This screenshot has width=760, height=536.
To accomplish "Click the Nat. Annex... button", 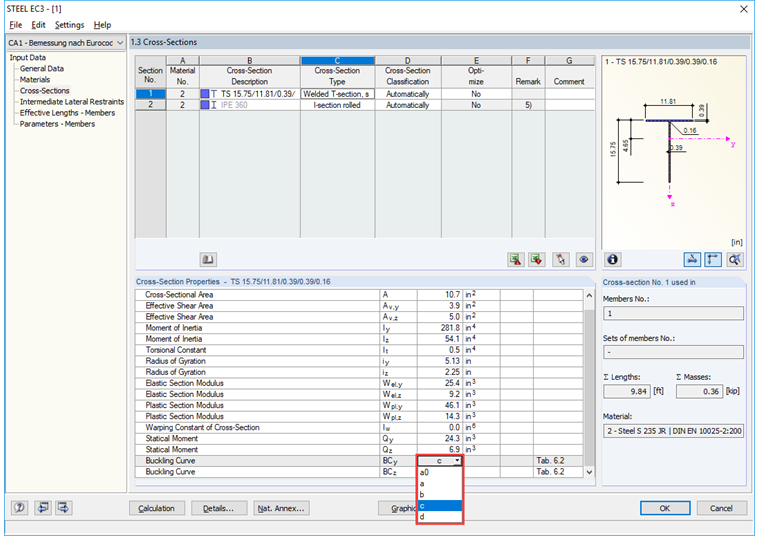I will (x=281, y=508).
